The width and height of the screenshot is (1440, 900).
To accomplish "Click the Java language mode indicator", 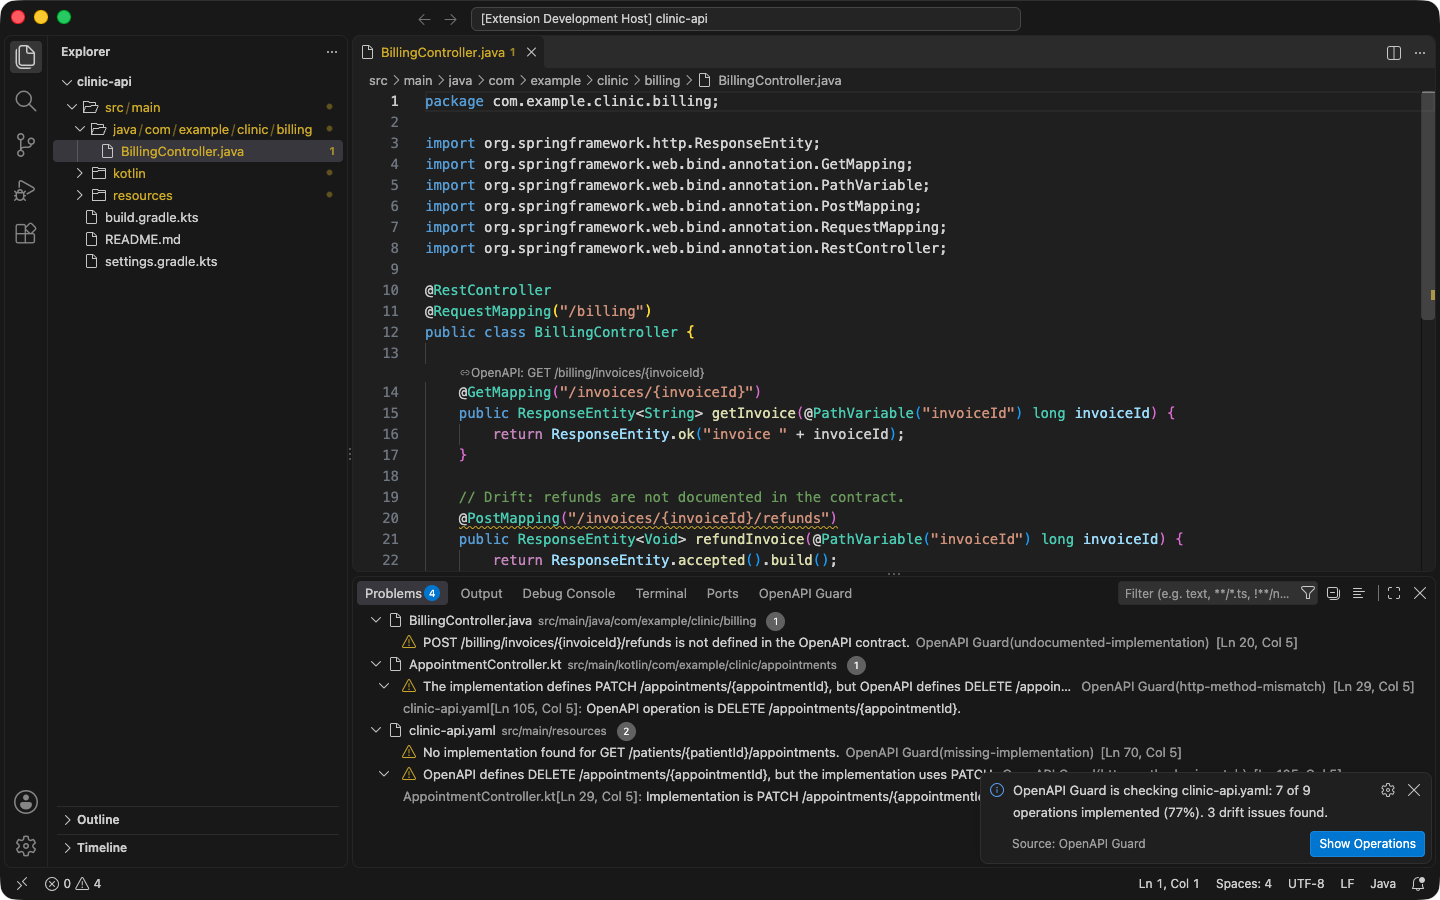I will tap(1383, 884).
